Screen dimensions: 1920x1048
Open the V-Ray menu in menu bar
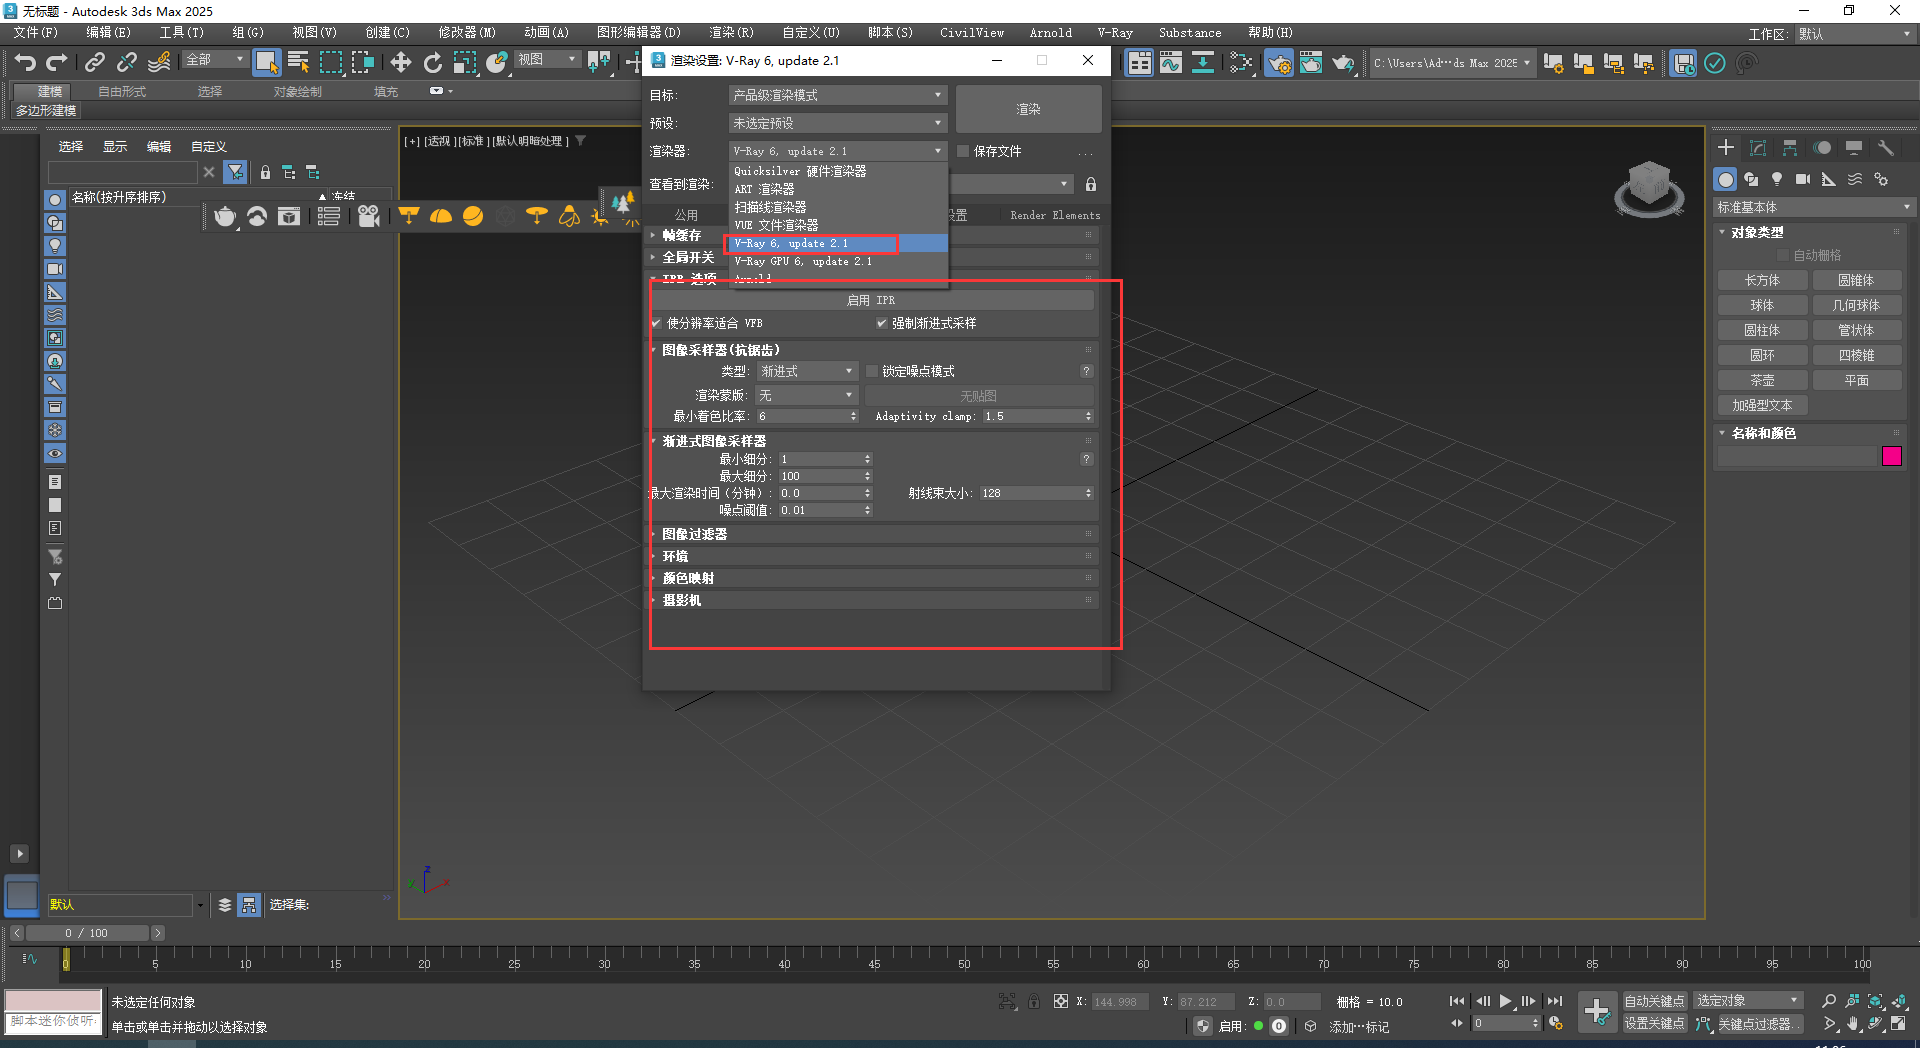pos(1114,32)
